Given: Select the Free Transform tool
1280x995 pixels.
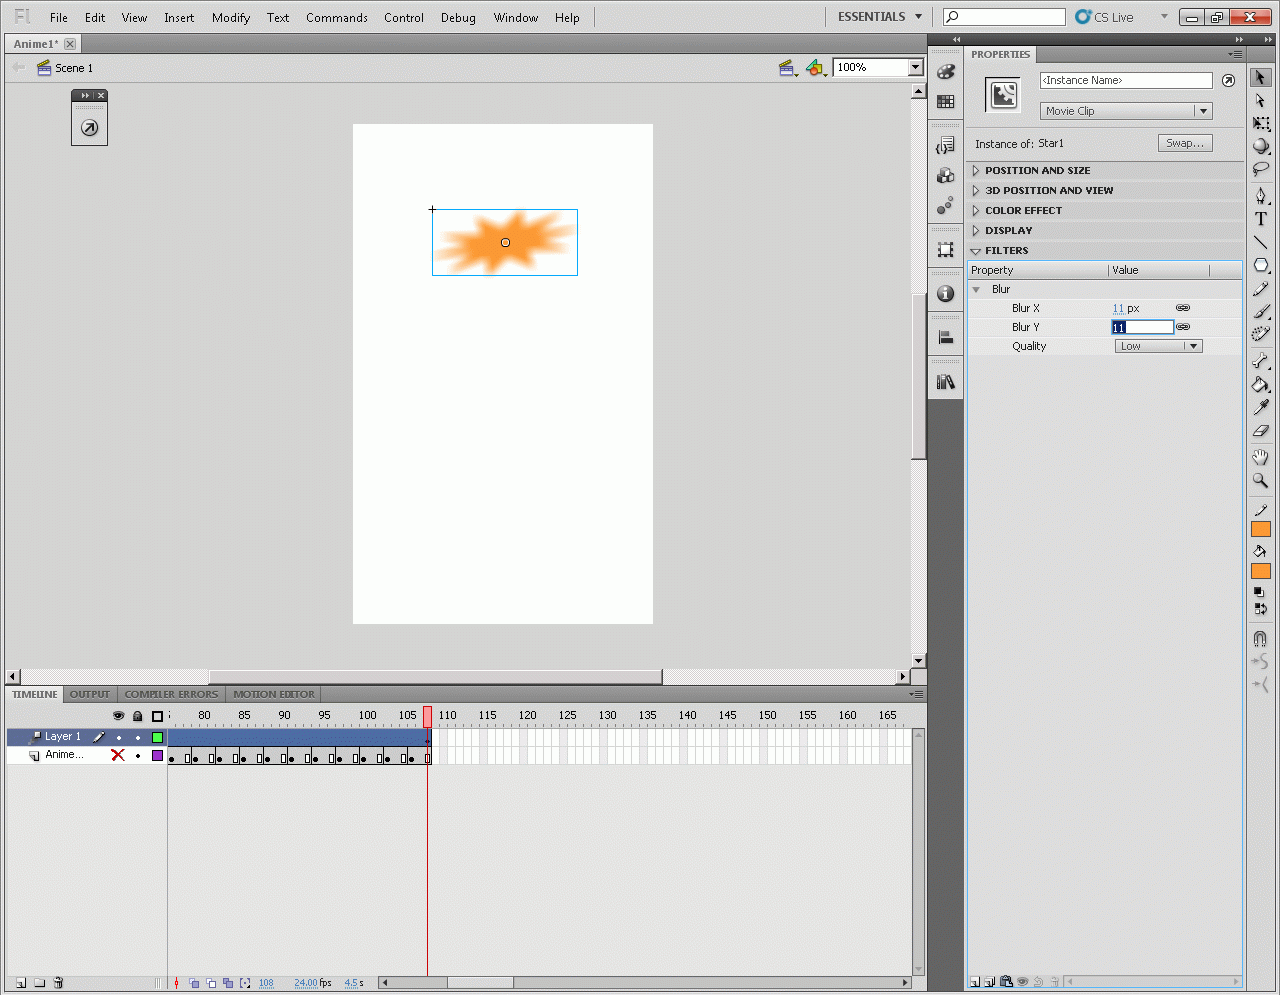Looking at the screenshot, I should coord(1261,123).
